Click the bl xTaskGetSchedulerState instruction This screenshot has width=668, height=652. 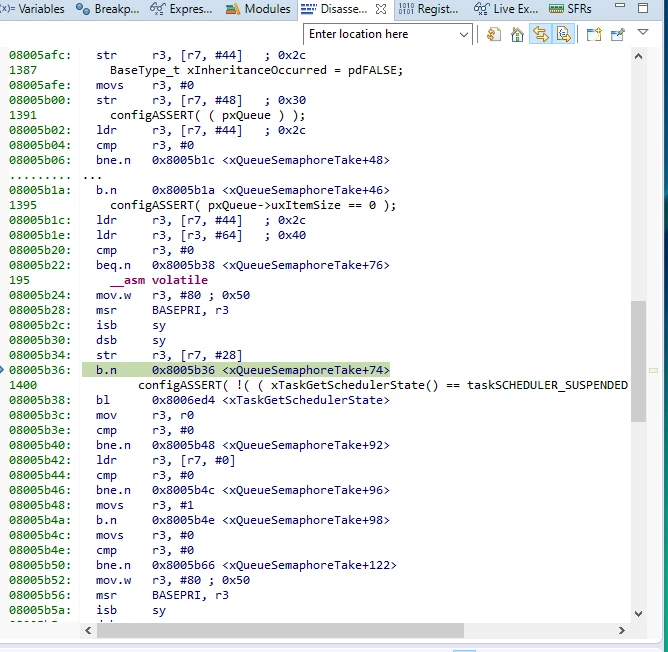[242, 400]
